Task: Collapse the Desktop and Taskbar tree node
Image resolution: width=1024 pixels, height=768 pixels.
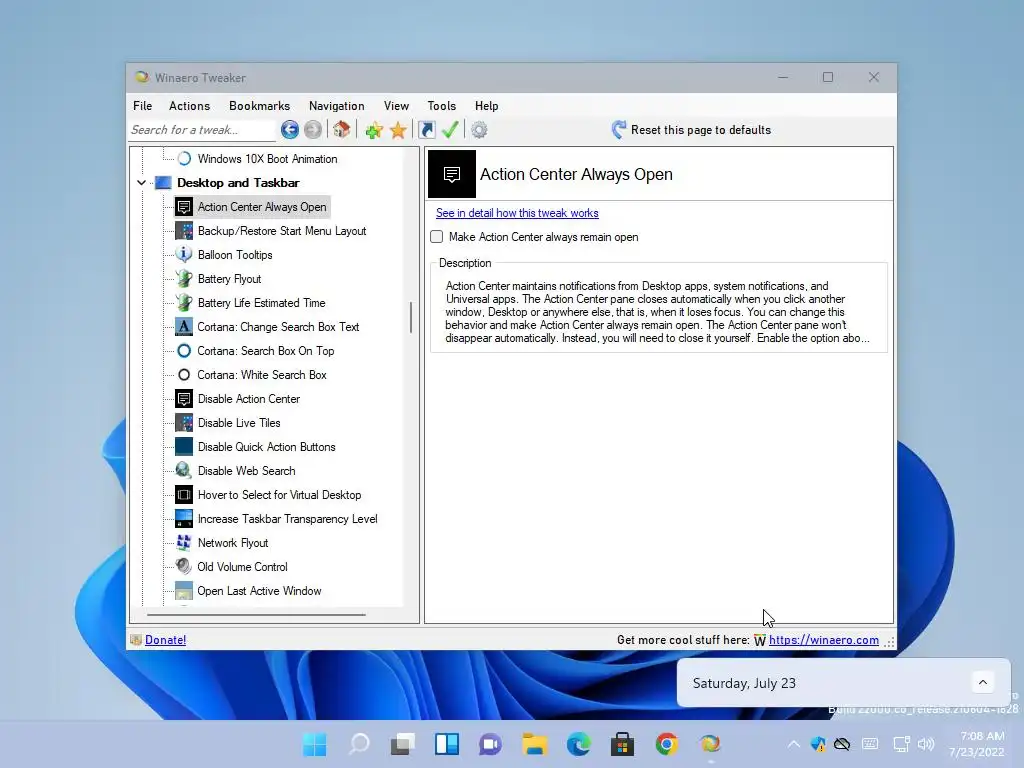Action: pos(142,183)
